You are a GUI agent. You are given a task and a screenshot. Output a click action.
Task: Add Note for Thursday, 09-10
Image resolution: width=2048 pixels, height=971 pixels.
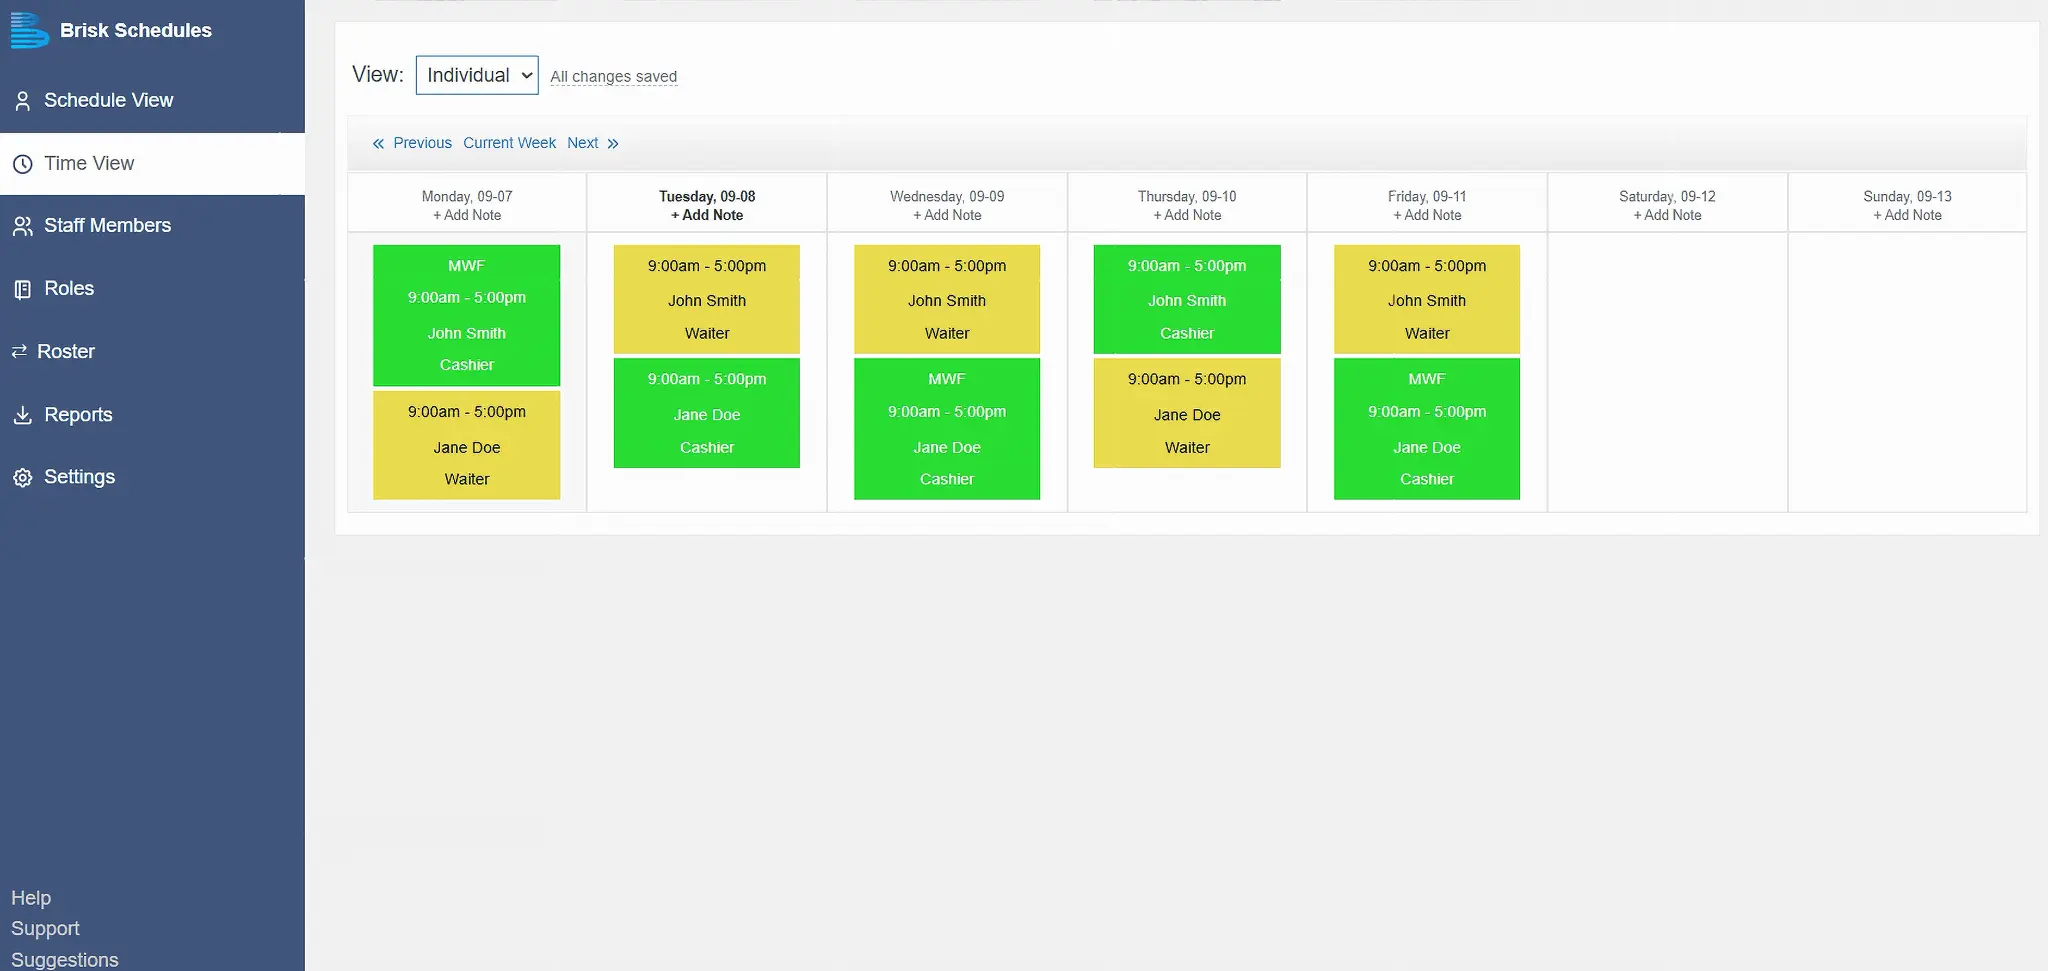tap(1187, 215)
